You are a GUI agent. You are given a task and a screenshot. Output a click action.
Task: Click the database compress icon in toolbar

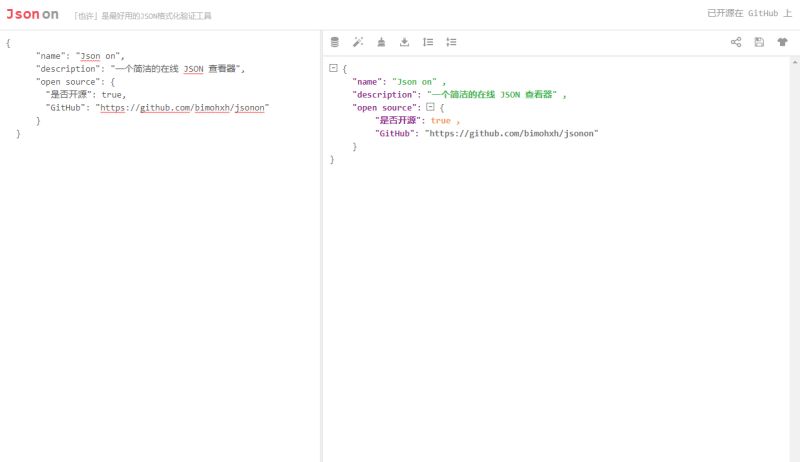click(335, 42)
